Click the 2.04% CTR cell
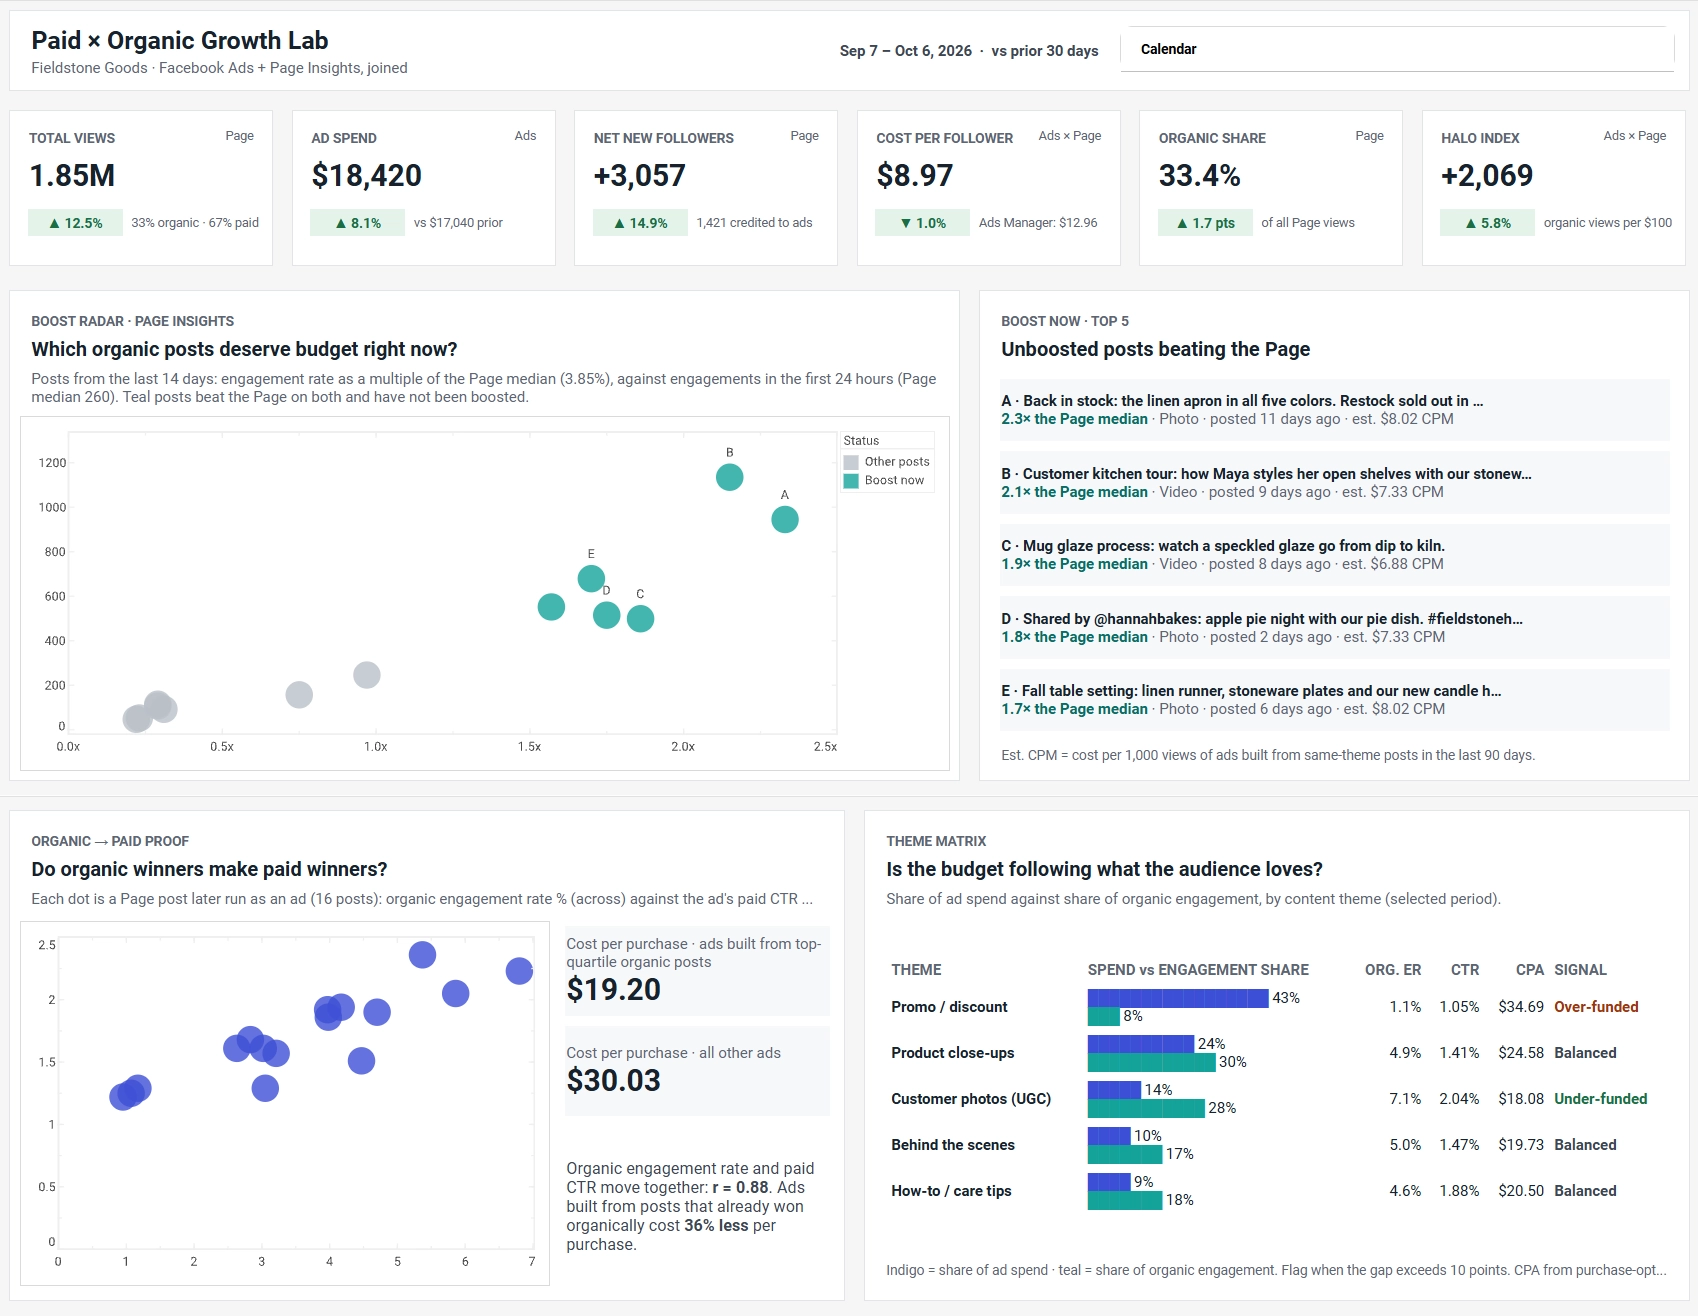The image size is (1698, 1316). tap(1459, 1099)
